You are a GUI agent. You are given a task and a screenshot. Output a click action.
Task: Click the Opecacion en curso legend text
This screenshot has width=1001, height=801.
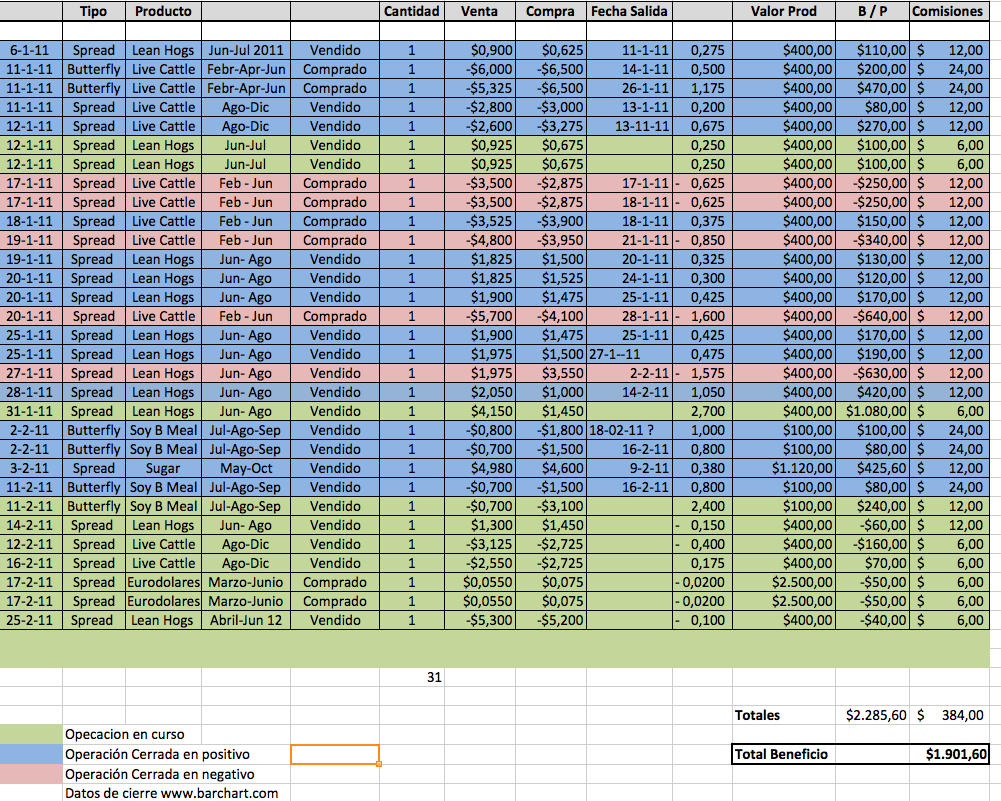point(124,735)
